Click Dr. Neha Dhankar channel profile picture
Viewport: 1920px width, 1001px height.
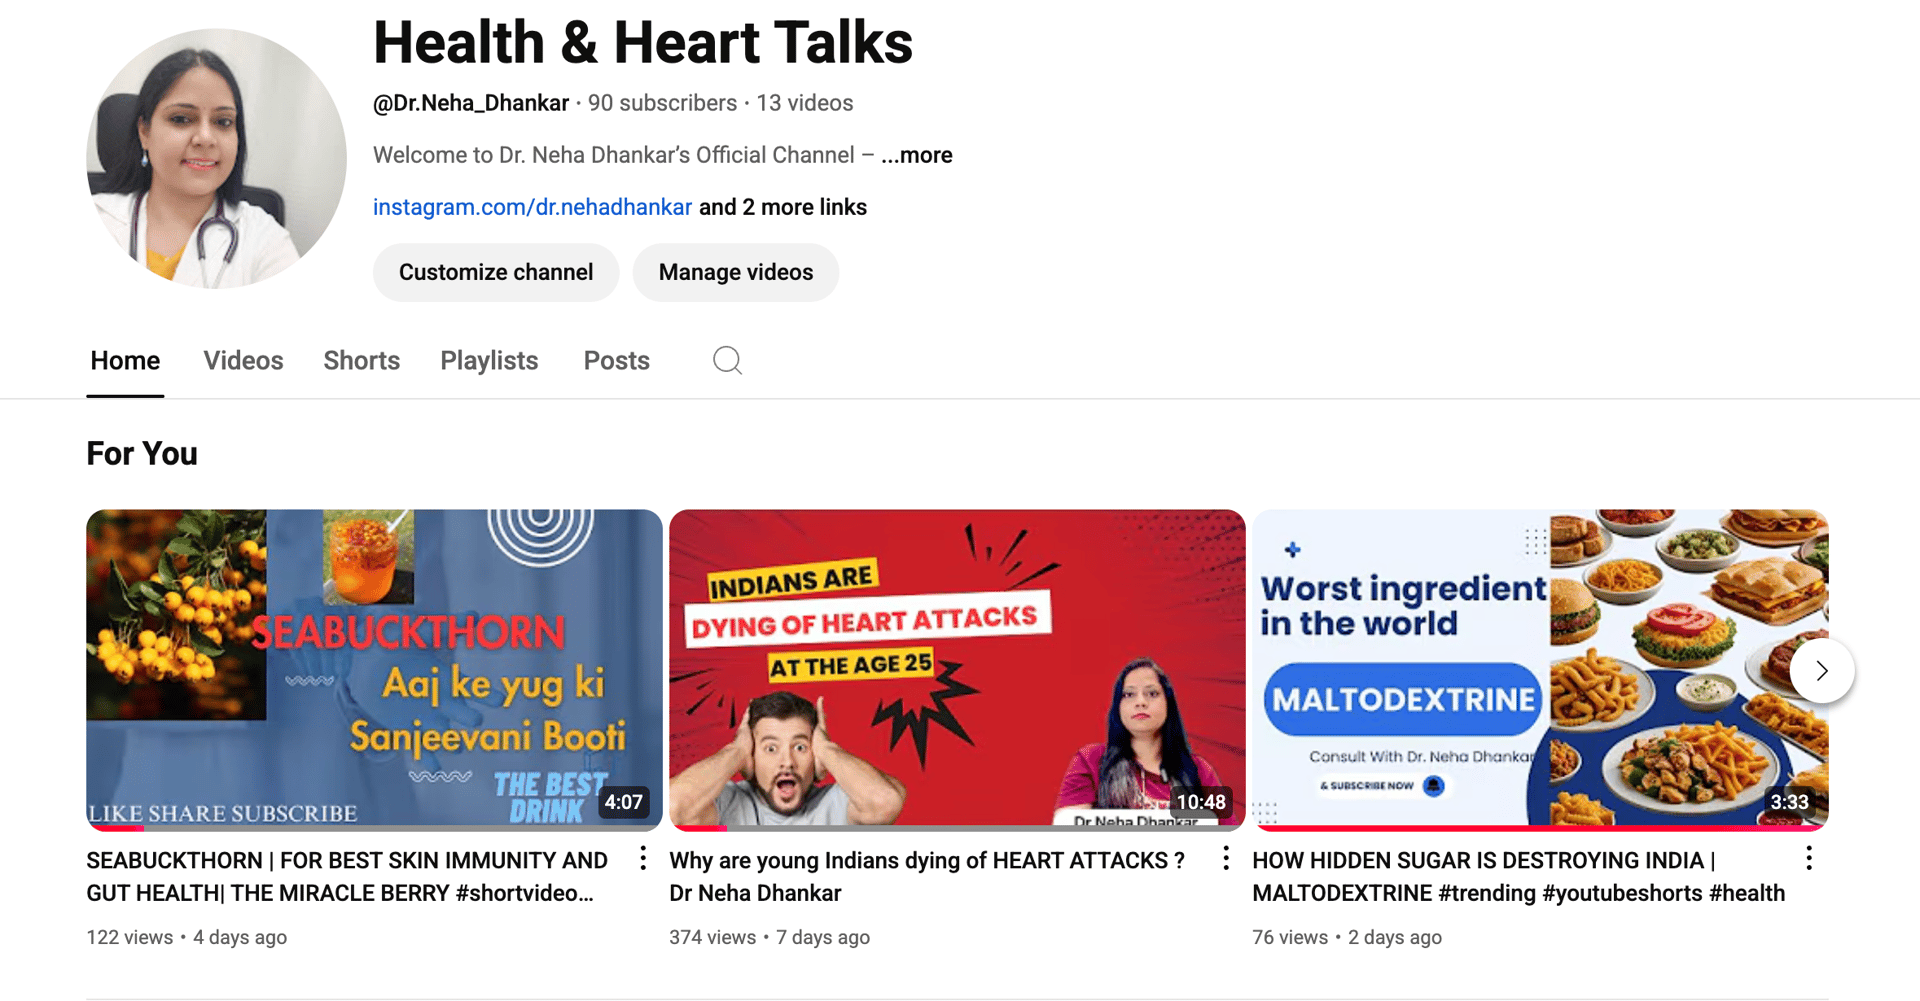tap(217, 159)
